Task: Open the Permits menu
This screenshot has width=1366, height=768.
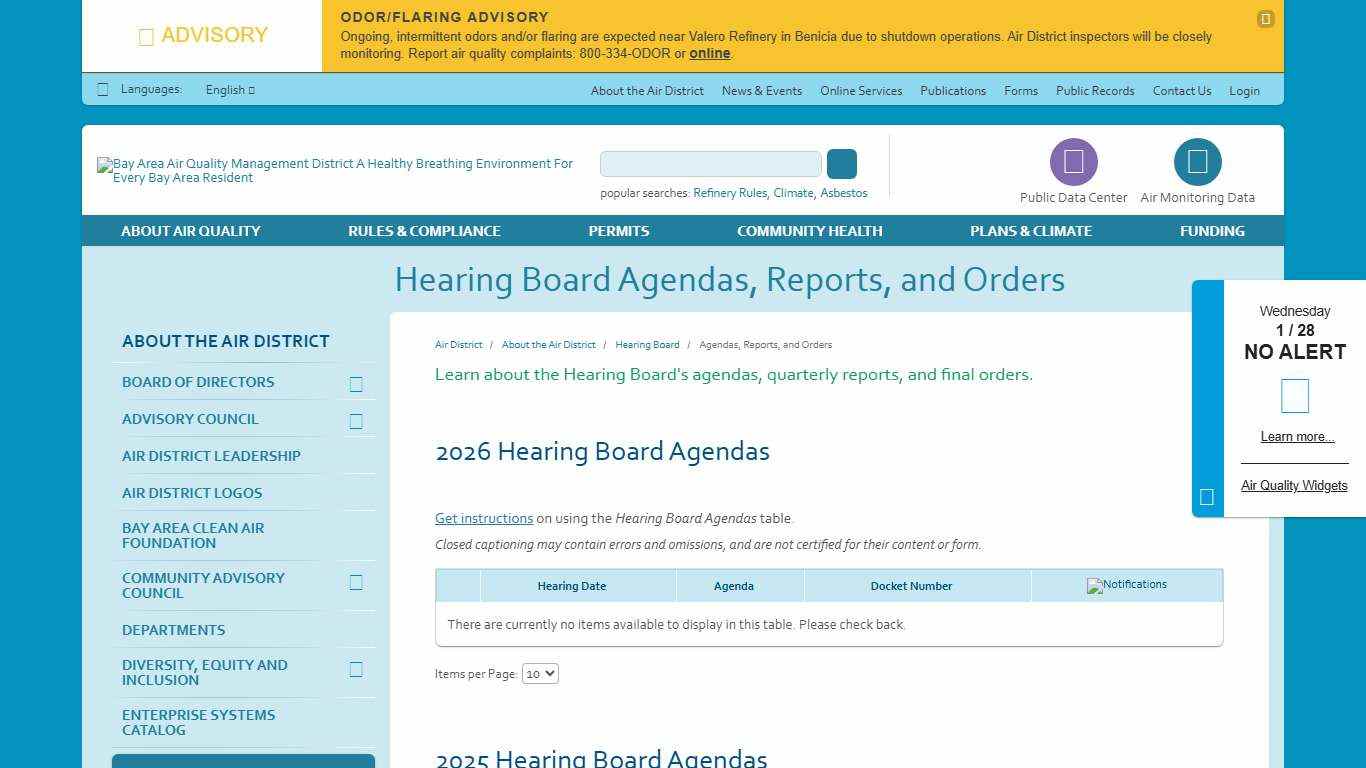Action: 618,231
